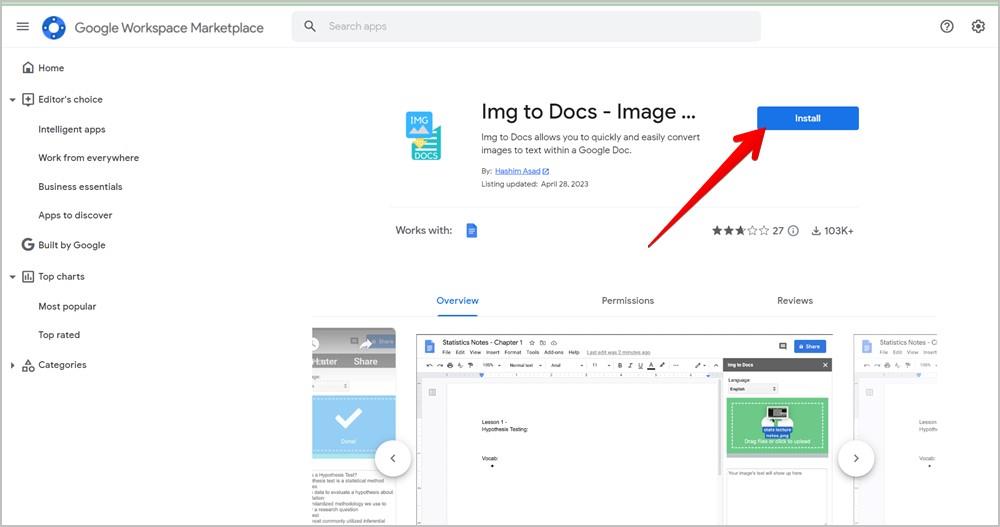Viewport: 1000px width, 527px height.
Task: Collapse the Top charts section arrow
Action: (x=12, y=277)
